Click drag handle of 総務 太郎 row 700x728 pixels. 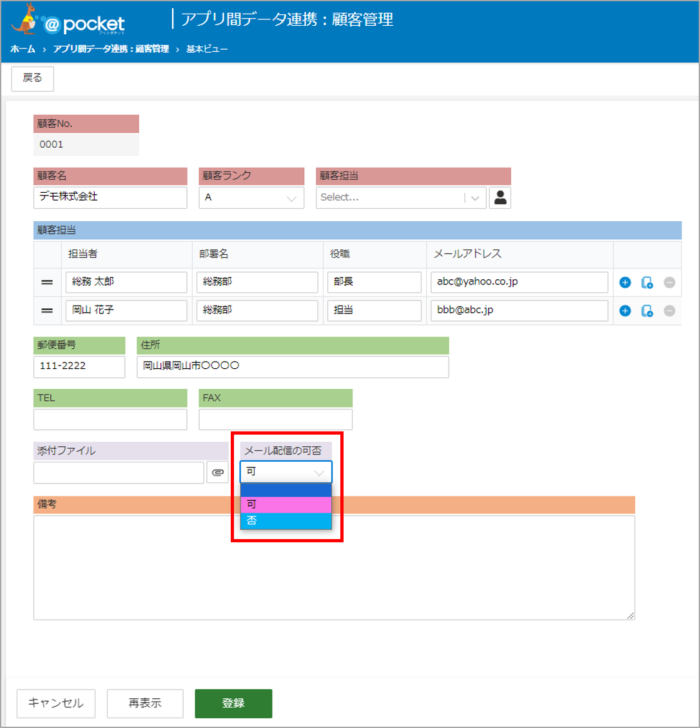[x=47, y=282]
